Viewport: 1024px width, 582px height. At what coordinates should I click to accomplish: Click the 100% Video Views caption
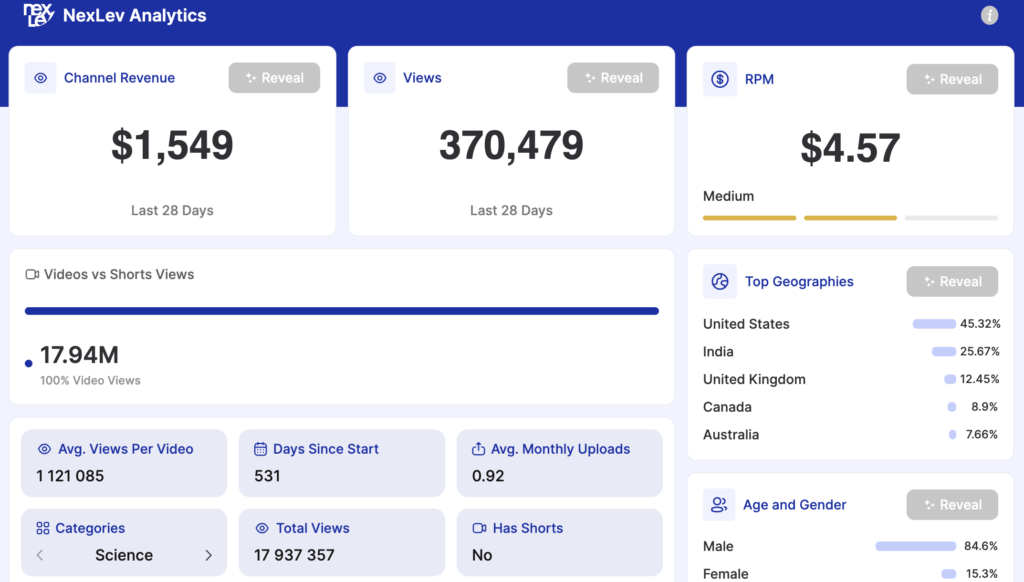[x=90, y=380]
